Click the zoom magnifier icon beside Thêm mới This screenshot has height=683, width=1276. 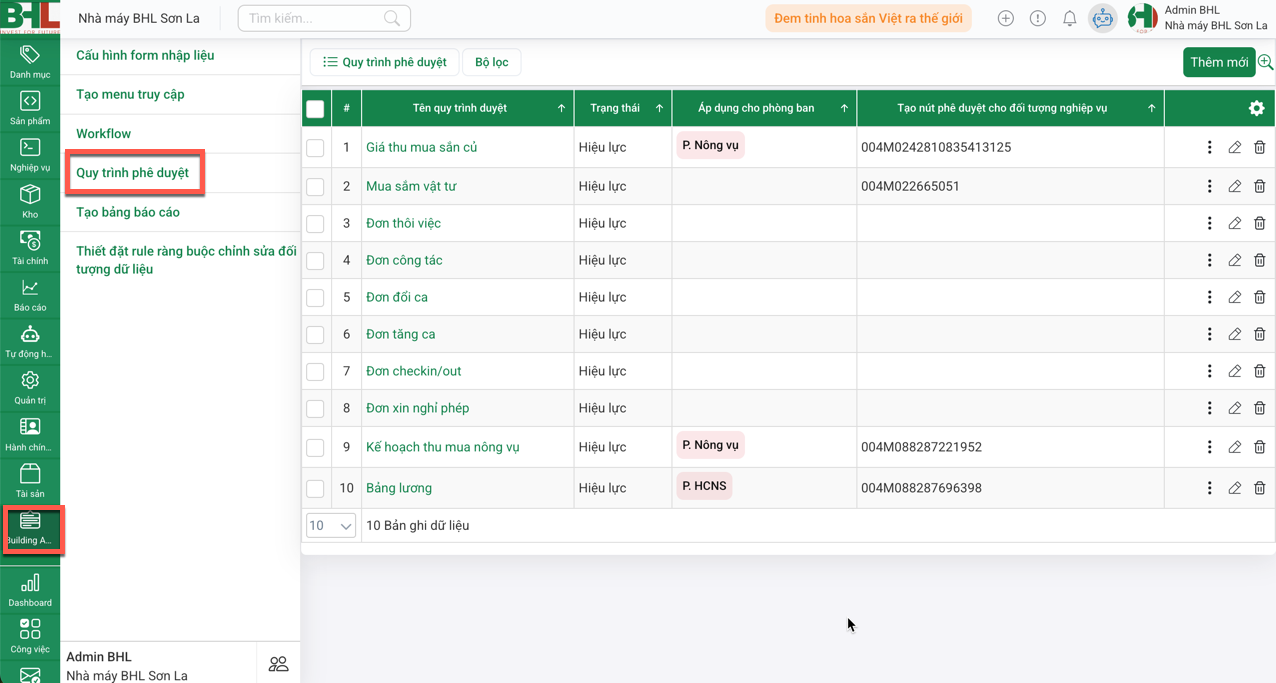coord(1265,62)
